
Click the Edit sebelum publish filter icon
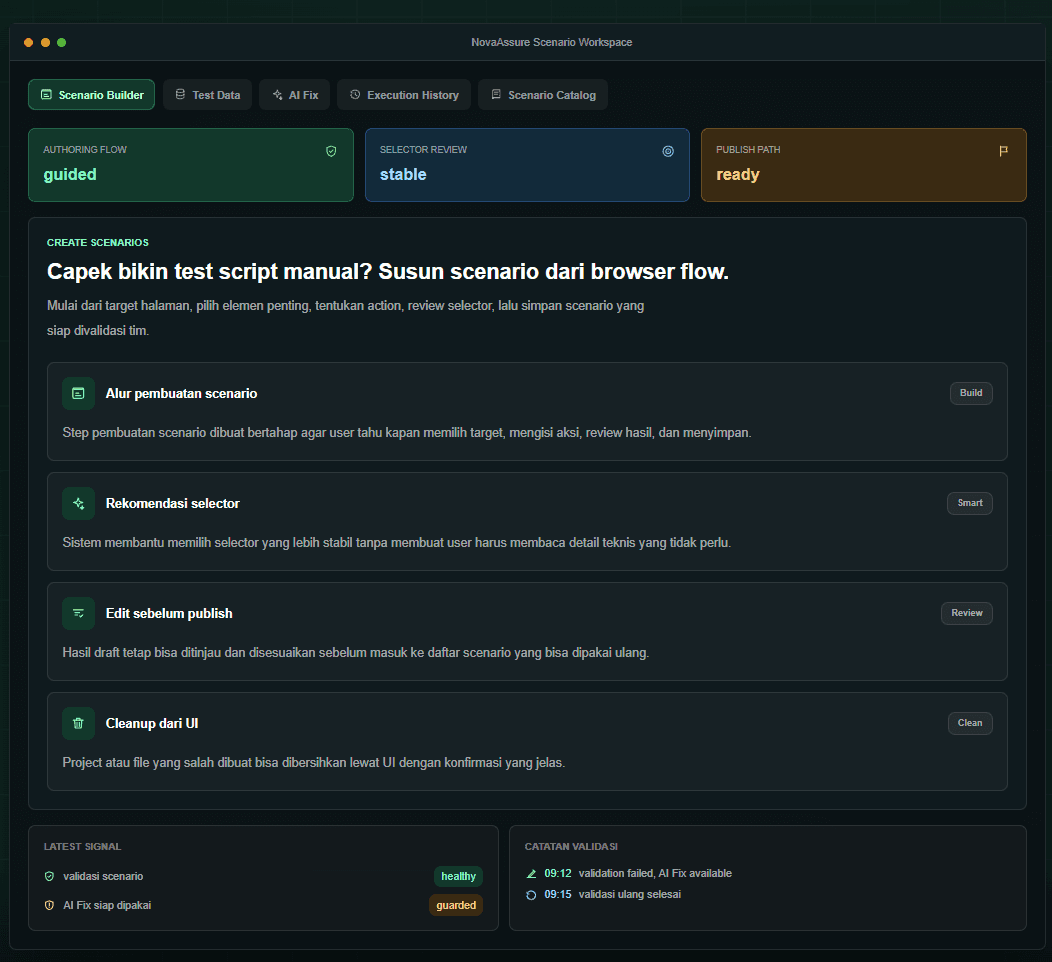[78, 613]
